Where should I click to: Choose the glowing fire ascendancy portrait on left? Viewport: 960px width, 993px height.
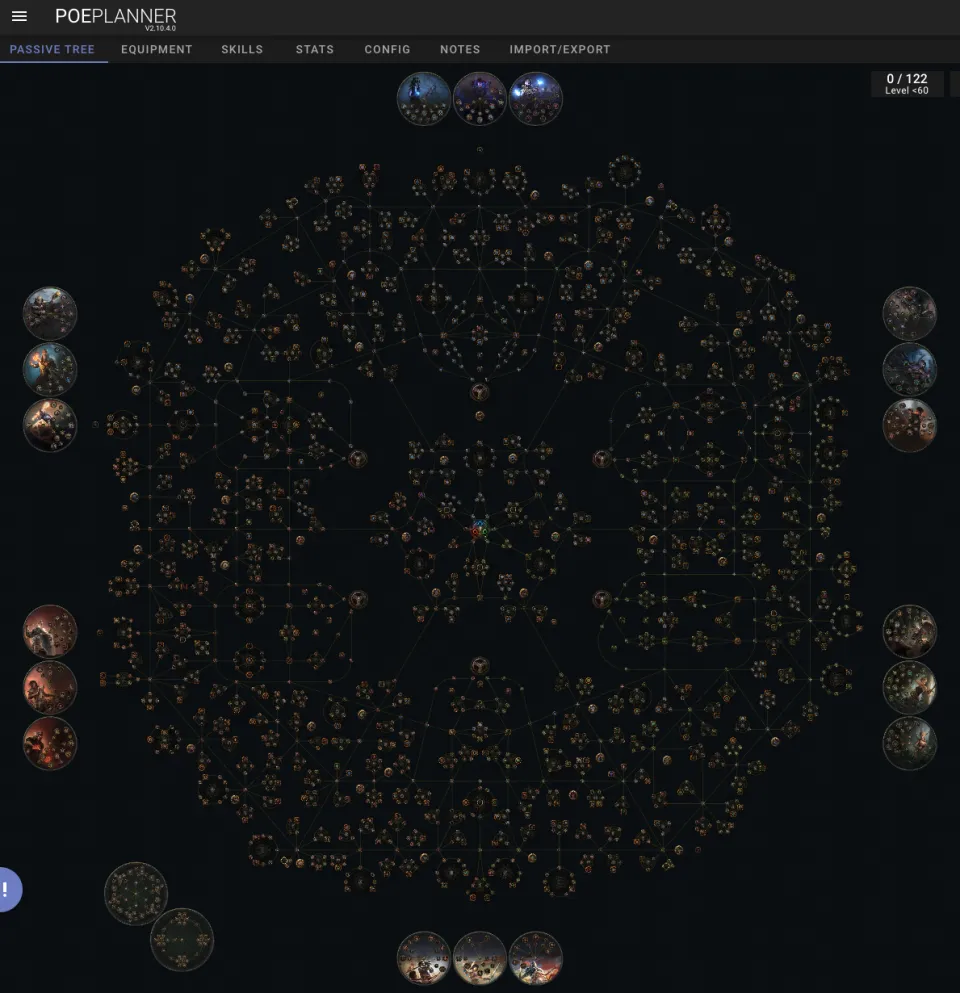coord(50,369)
